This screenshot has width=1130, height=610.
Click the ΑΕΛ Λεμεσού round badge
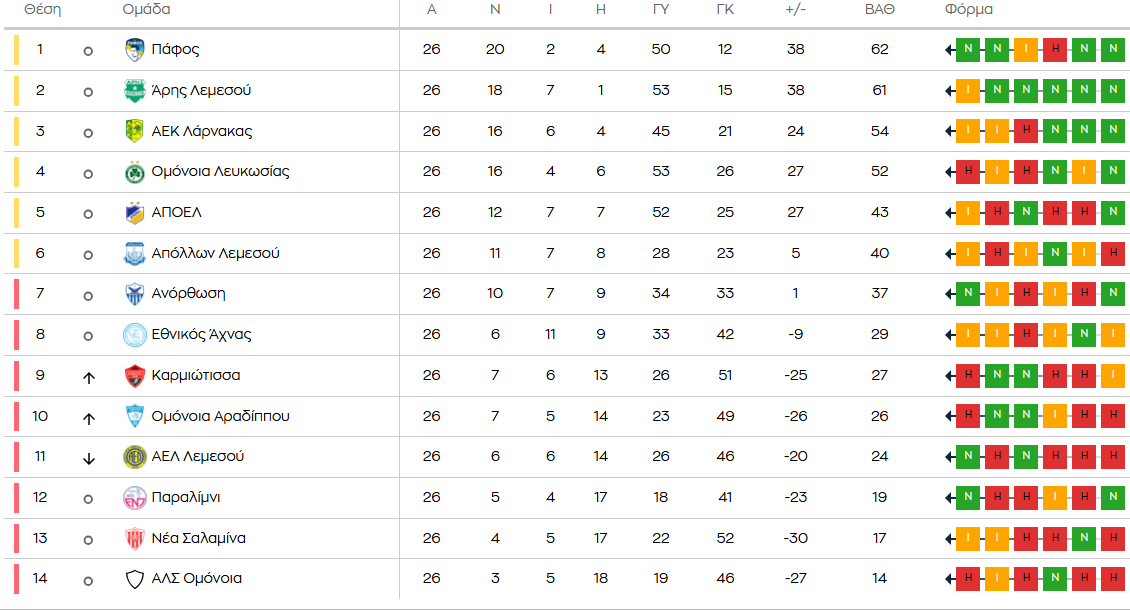(134, 457)
